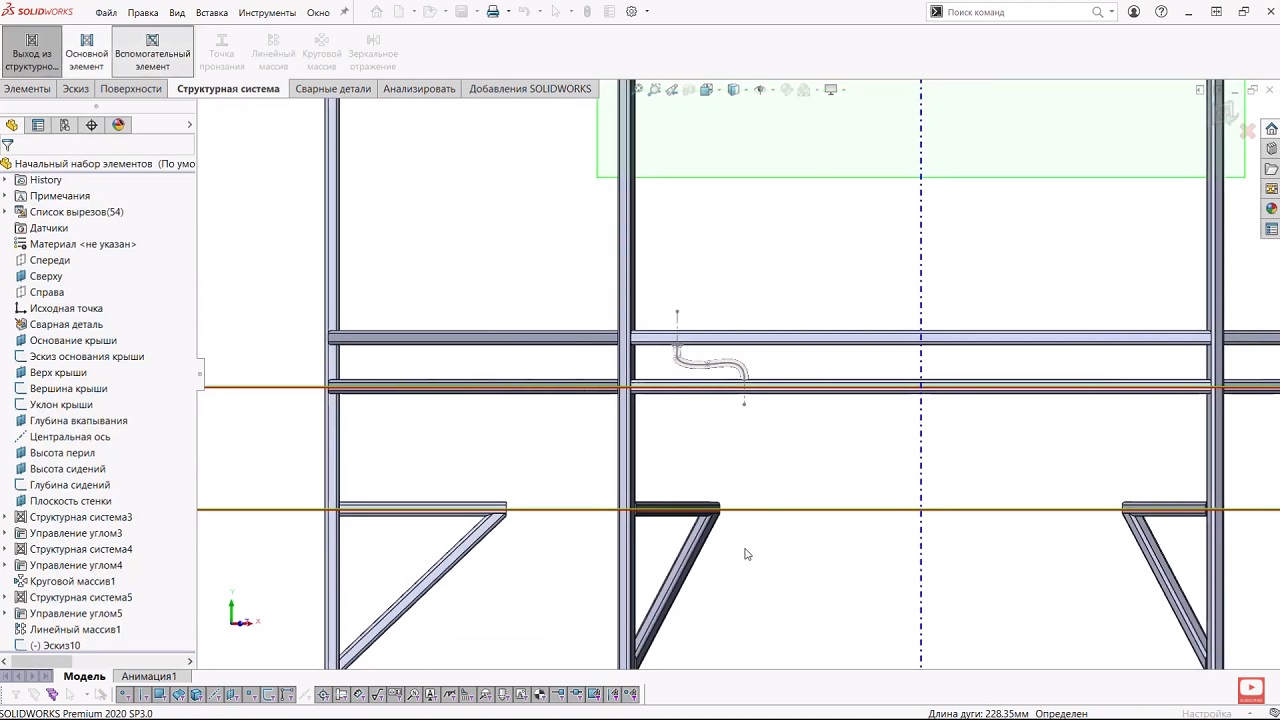Select Основной элемент tool
This screenshot has width=1280, height=720.
[x=86, y=52]
